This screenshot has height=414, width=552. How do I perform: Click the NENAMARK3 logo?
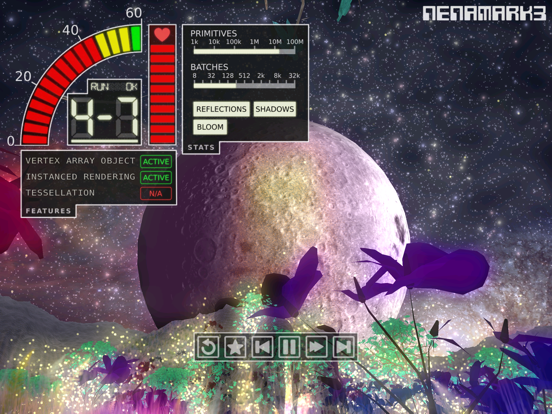click(x=484, y=13)
